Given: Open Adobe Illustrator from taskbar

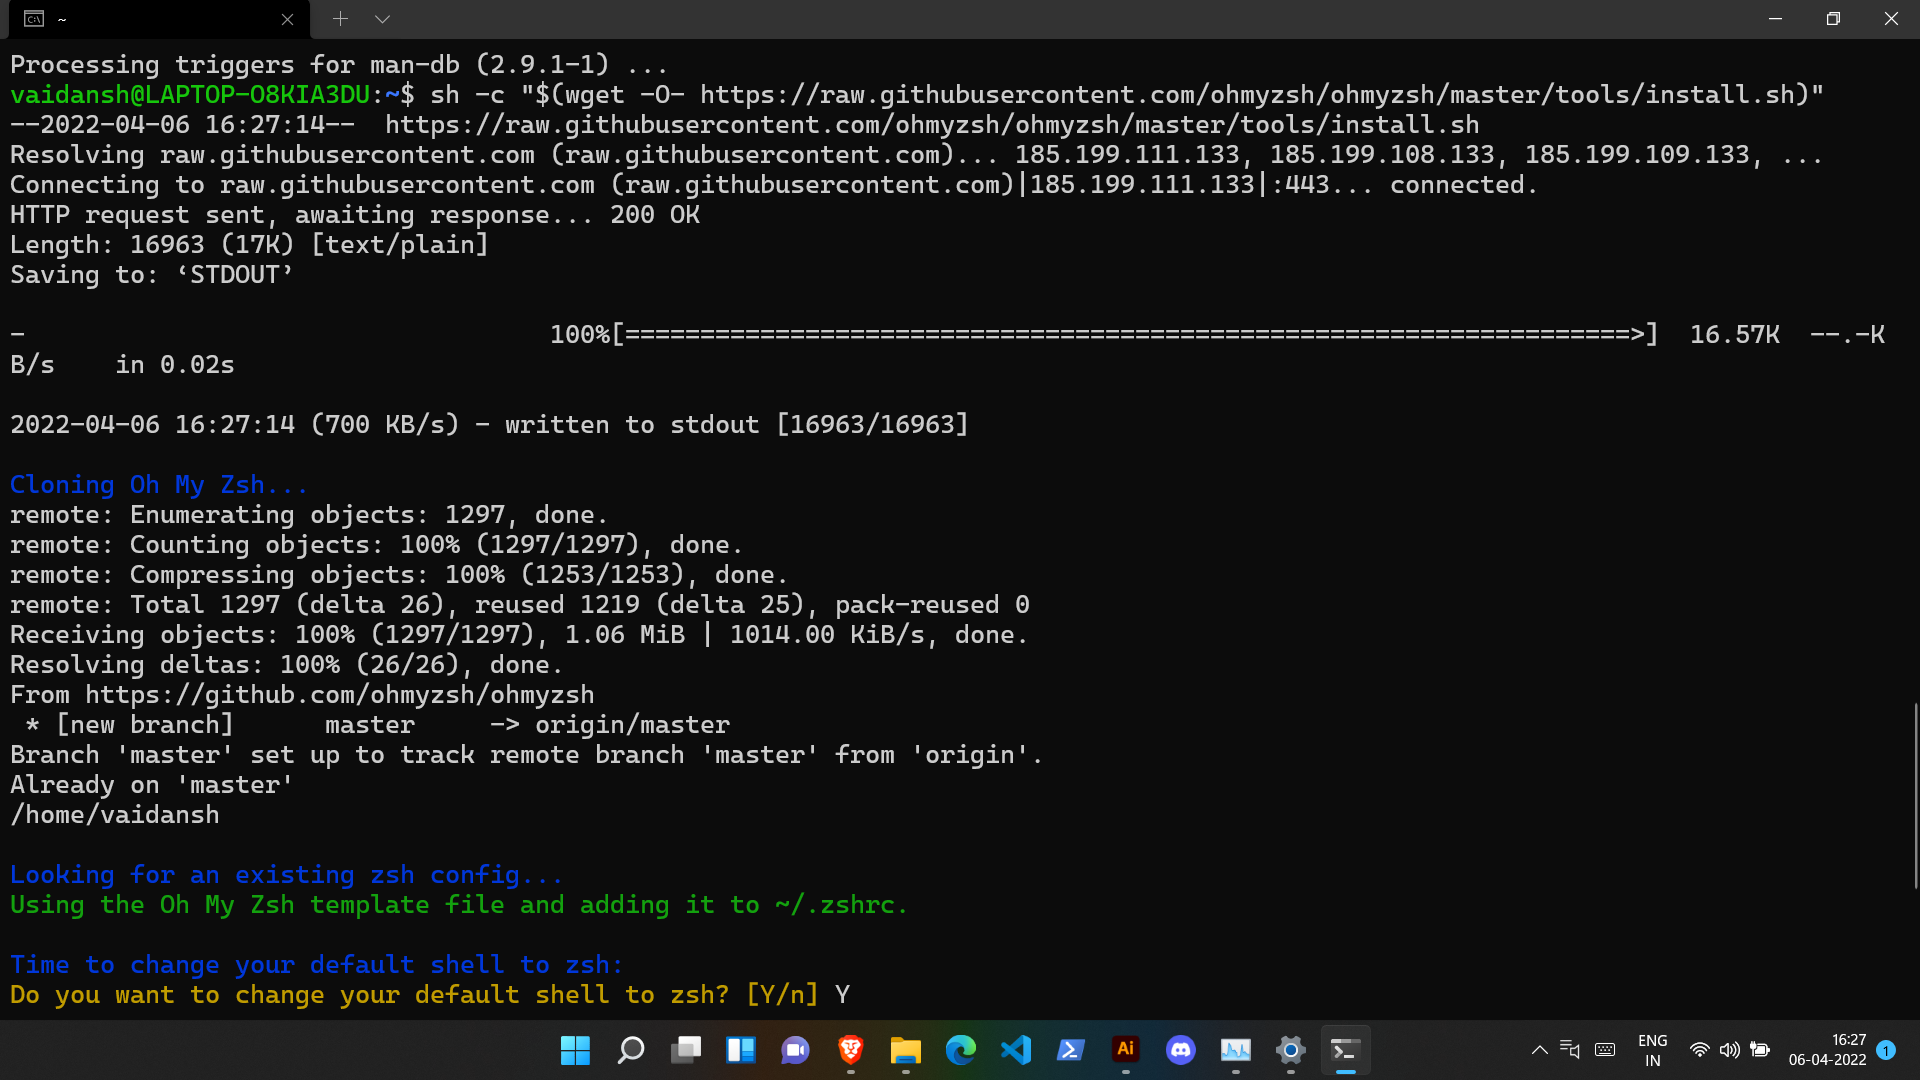Looking at the screenshot, I should pyautogui.click(x=1126, y=1050).
